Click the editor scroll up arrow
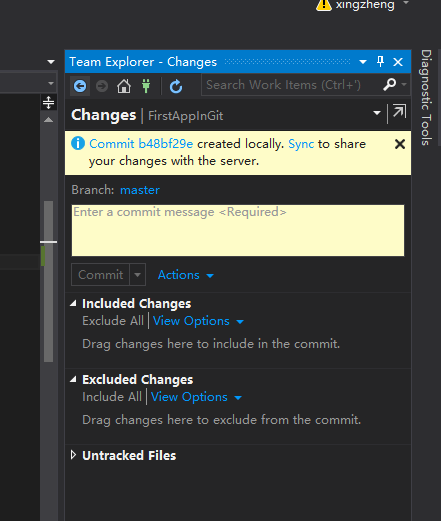441x521 pixels. (x=48, y=120)
